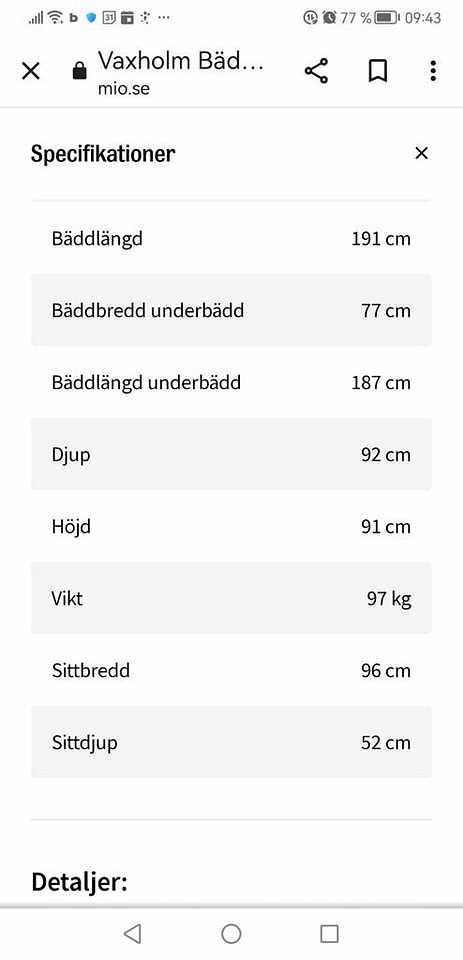
Task: Tap the Vikt 97 kg row
Action: point(232,598)
